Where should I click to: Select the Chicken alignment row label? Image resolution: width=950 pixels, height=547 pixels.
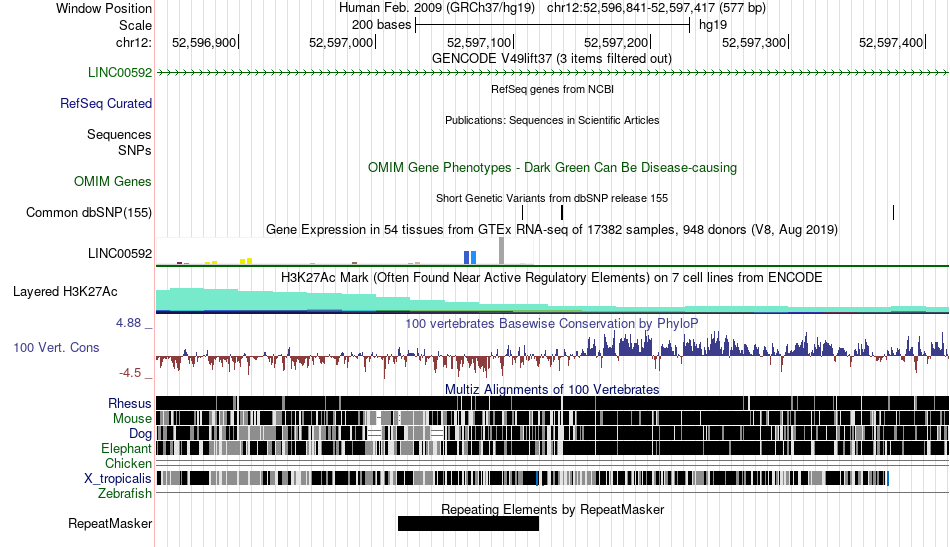pyautogui.click(x=128, y=463)
